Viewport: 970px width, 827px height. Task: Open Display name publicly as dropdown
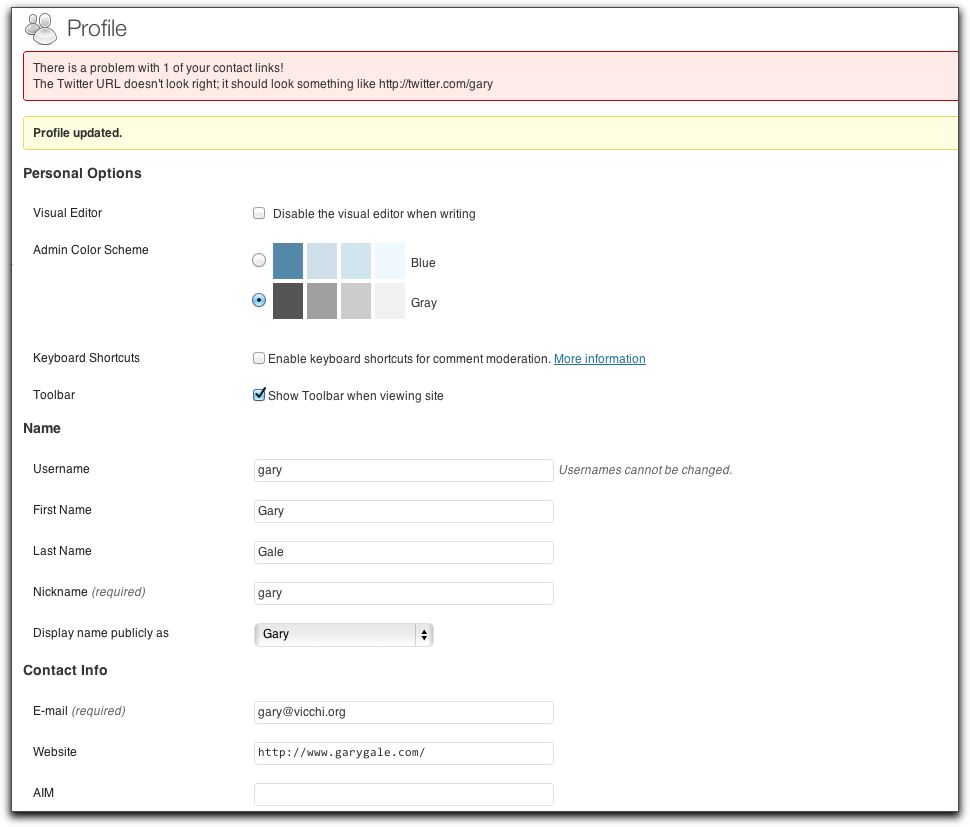coord(343,634)
